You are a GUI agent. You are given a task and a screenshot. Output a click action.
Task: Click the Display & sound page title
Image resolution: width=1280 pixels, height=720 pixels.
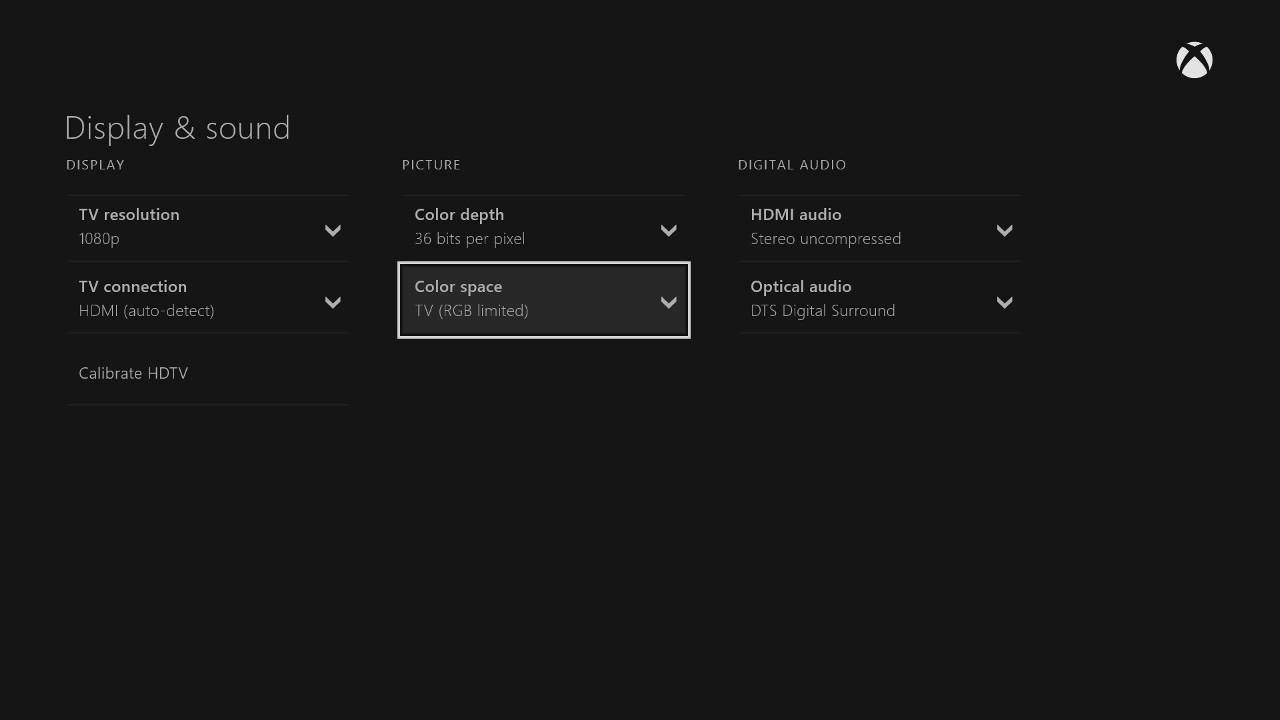[177, 128]
